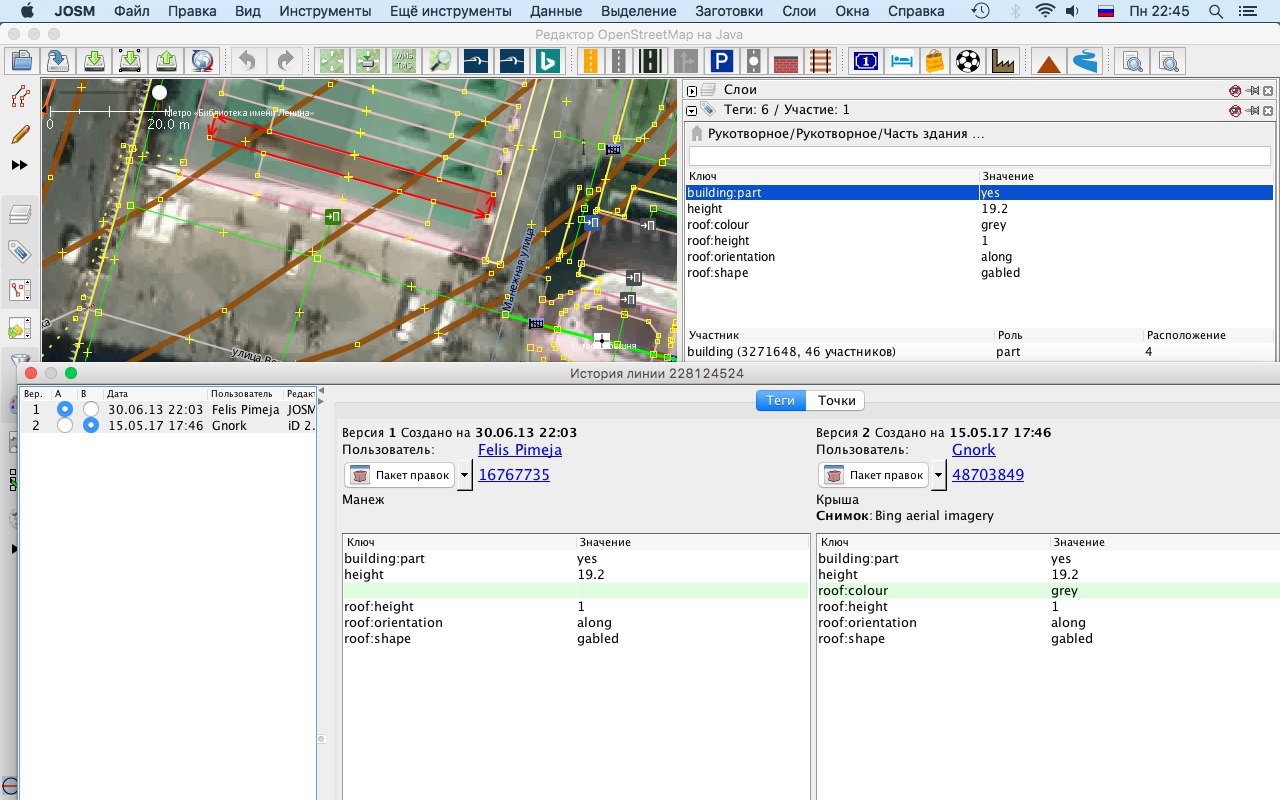
Task: Pin the Теги panel with sticky icon
Action: coord(1251,110)
